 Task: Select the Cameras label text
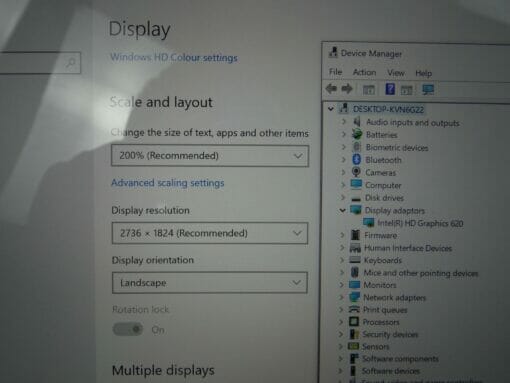[x=380, y=173]
